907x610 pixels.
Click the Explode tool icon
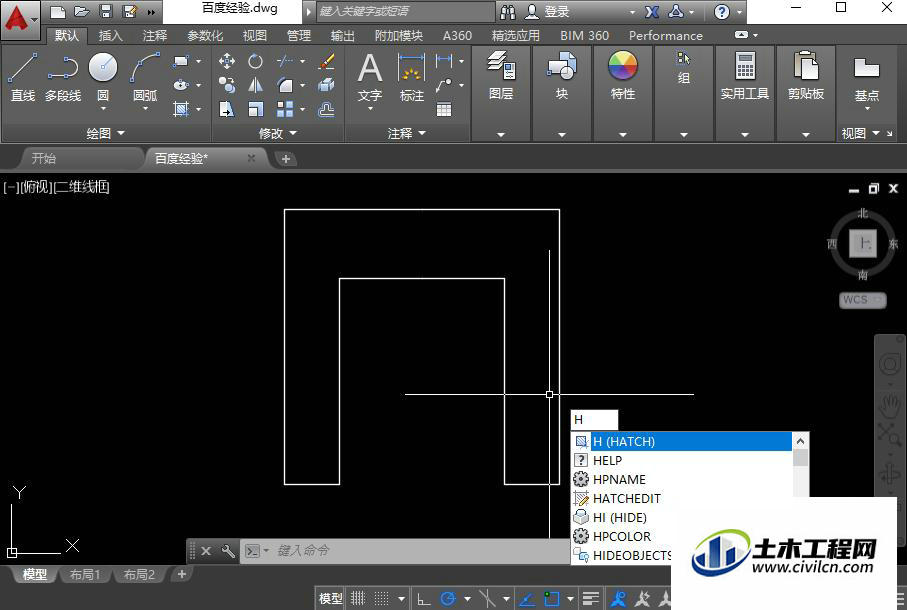point(326,85)
